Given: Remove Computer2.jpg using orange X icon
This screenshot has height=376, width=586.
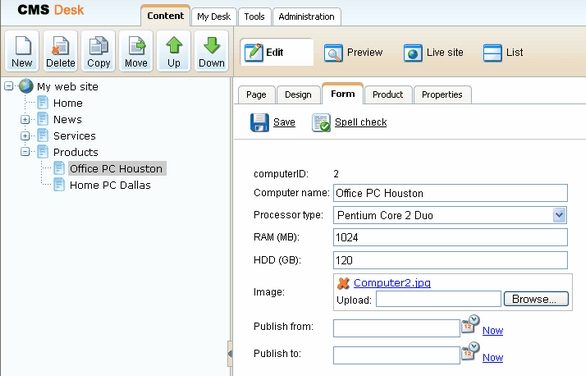Looking at the screenshot, I should point(343,283).
